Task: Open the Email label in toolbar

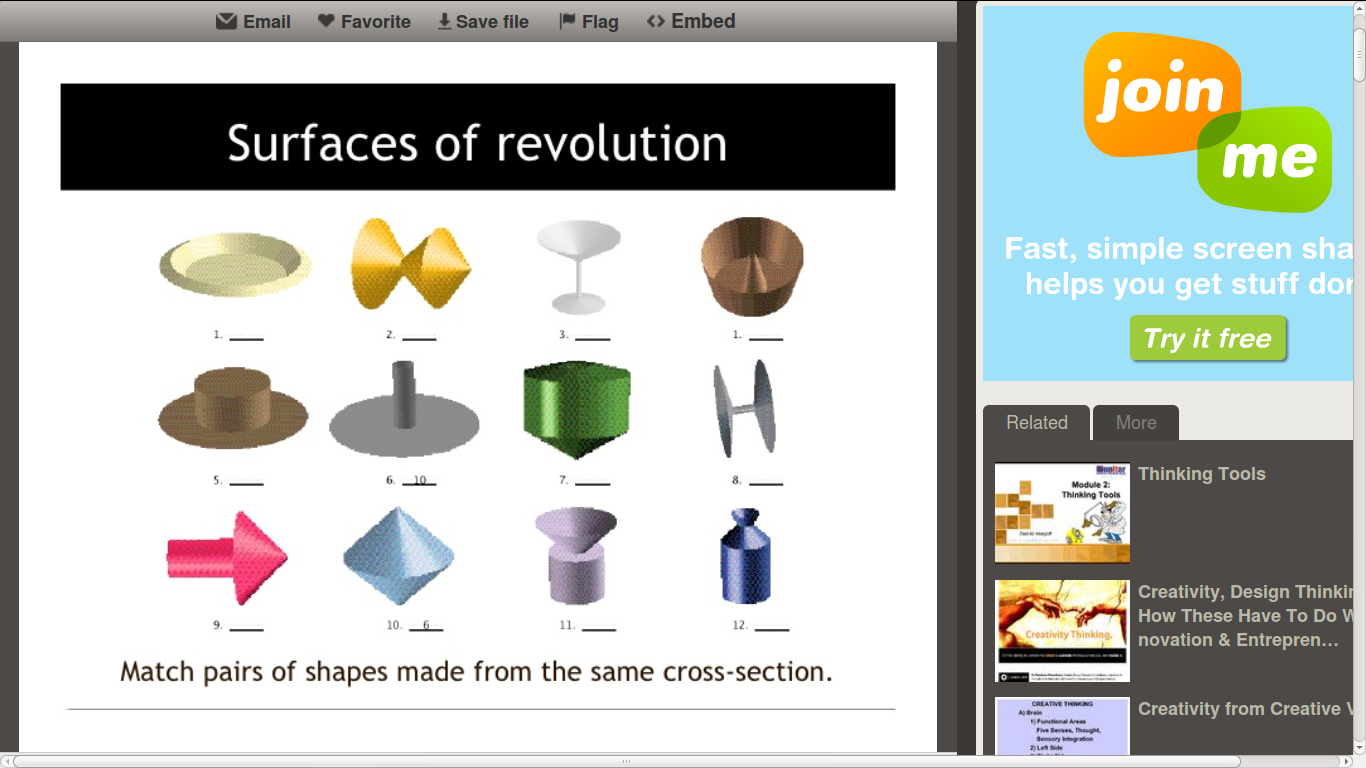Action: click(267, 22)
